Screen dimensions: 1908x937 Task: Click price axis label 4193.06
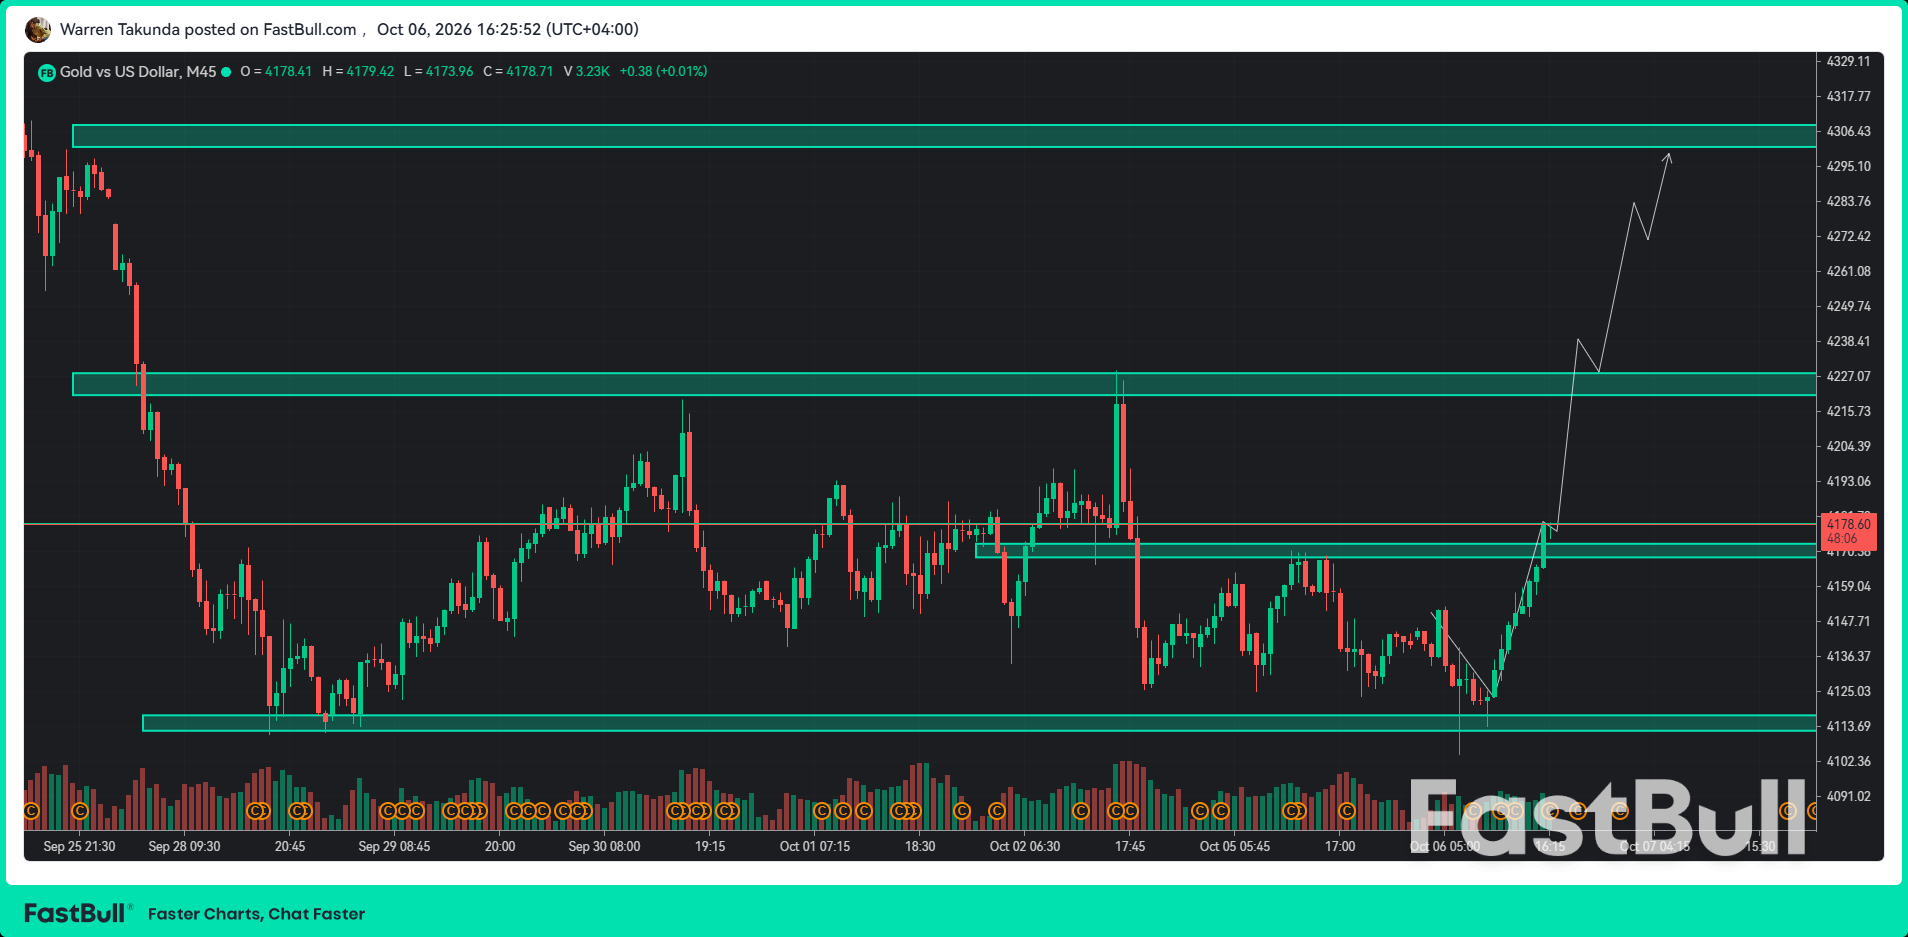1848,482
